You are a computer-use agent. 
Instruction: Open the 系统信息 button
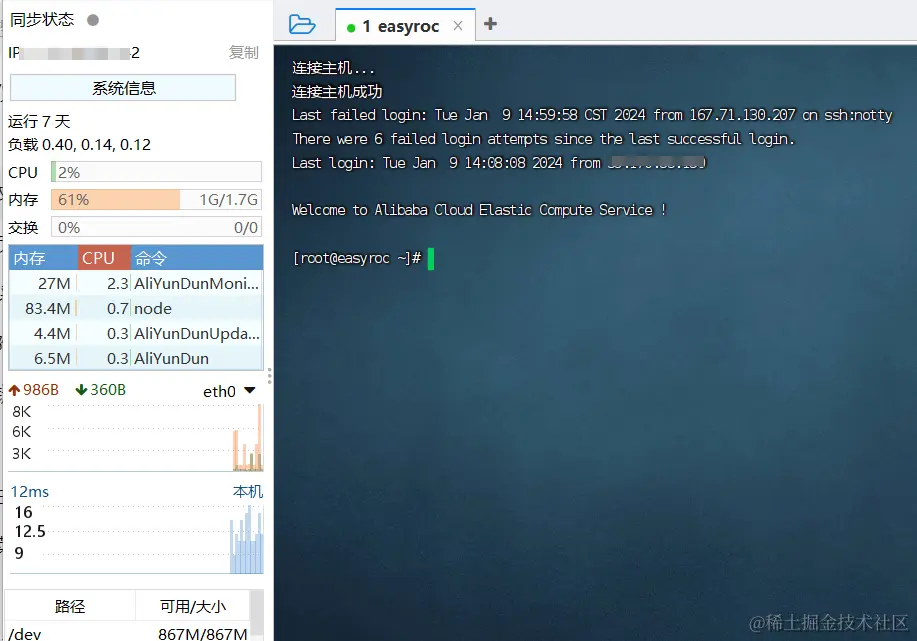tap(123, 88)
